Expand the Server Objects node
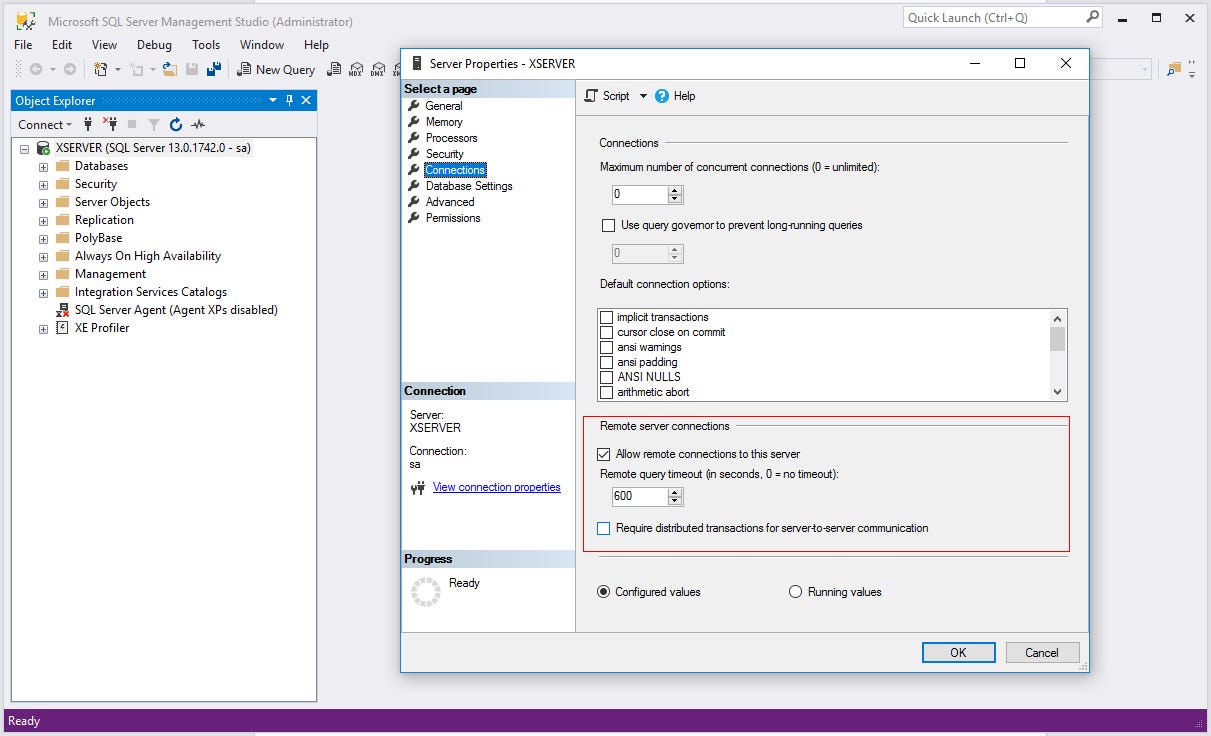Viewport: 1211px width, 736px height. pos(43,202)
